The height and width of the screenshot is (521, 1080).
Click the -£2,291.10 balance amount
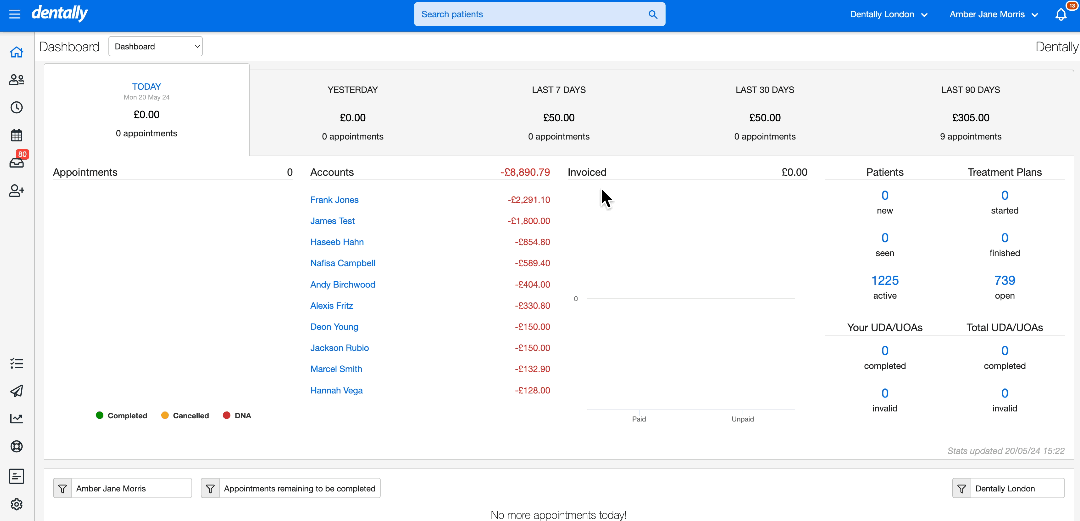528,200
